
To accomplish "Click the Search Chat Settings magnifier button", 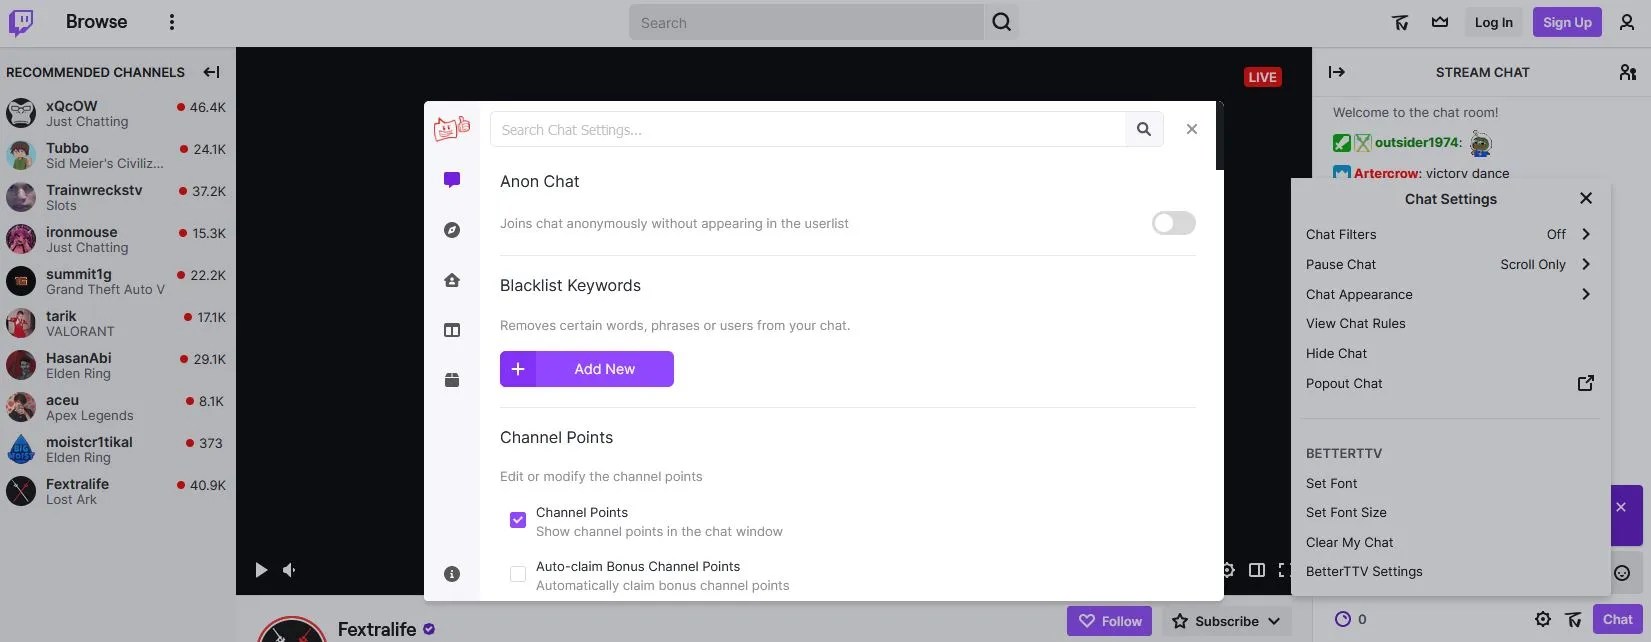I will pyautogui.click(x=1144, y=129).
